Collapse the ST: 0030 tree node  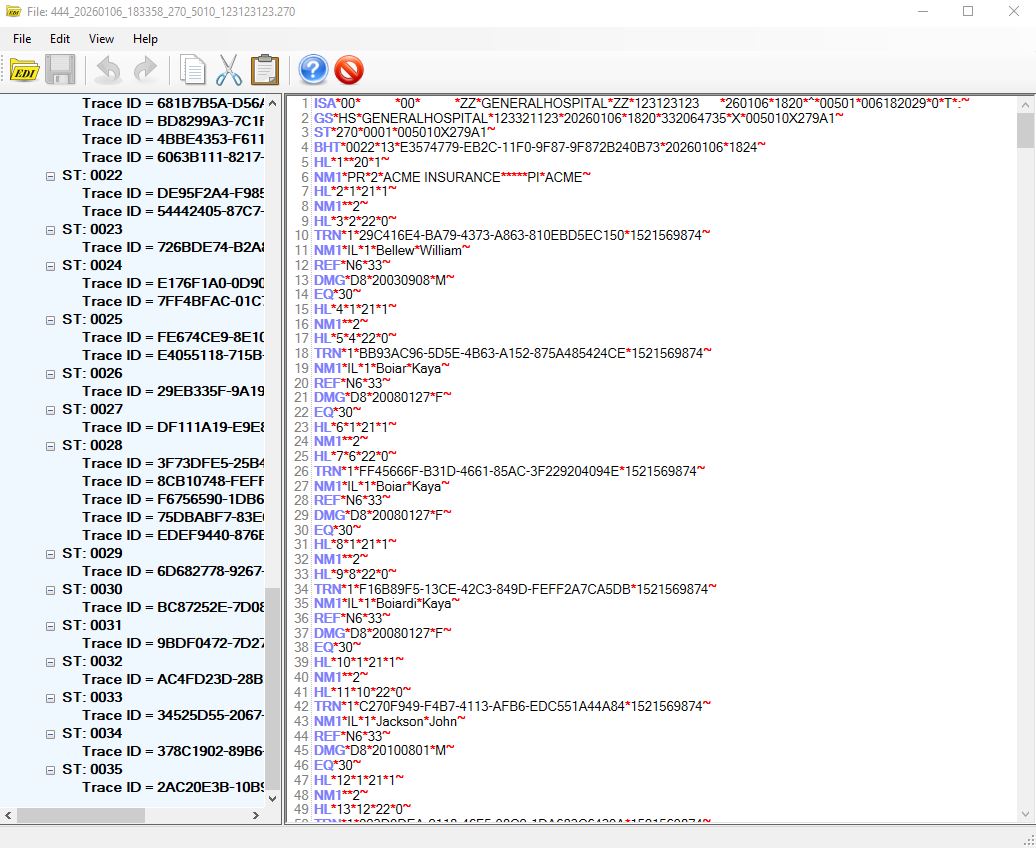point(50,590)
